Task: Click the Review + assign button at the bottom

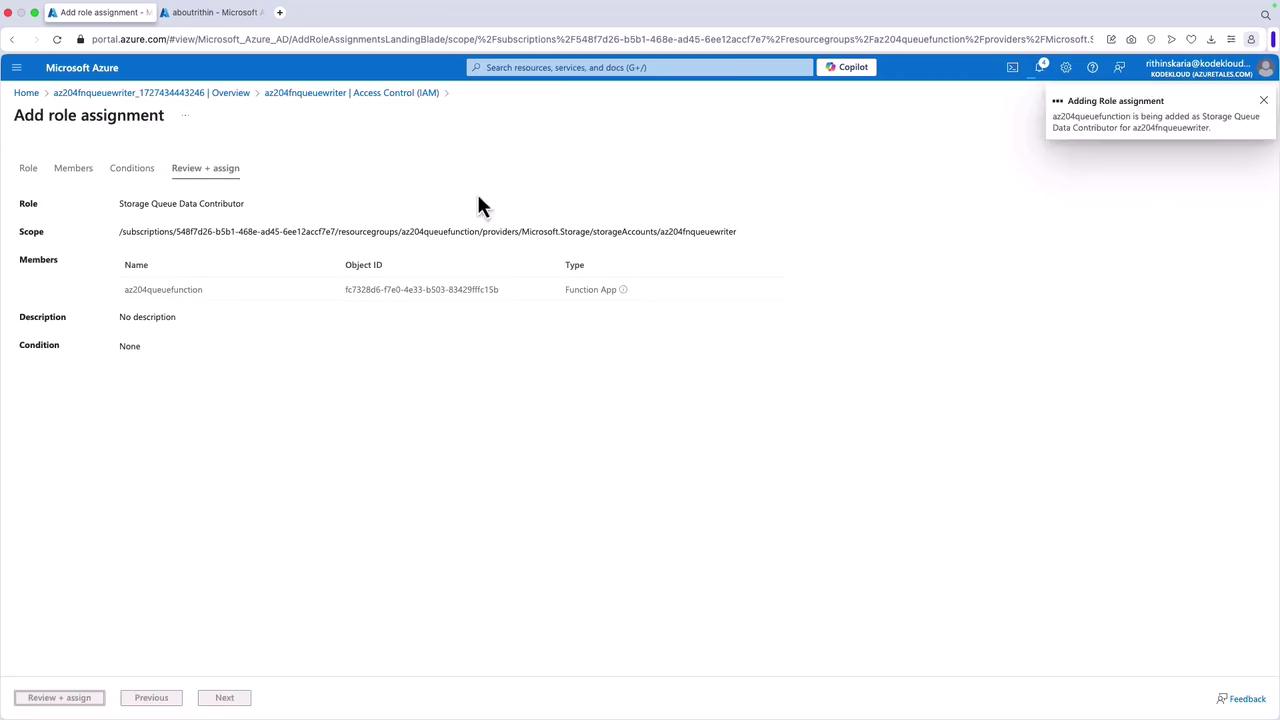Action: [59, 698]
